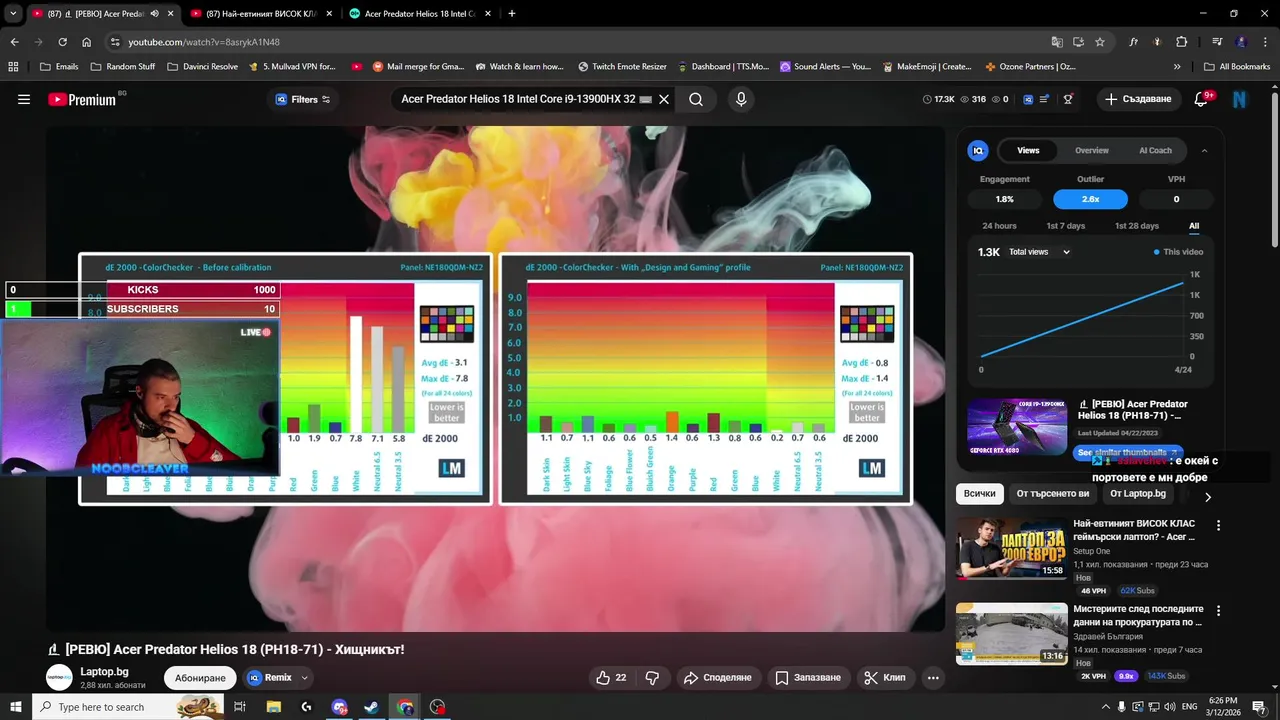Screen dimensions: 1280x720
Task: Open the Setup One video thumbnail
Action: pyautogui.click(x=1011, y=548)
